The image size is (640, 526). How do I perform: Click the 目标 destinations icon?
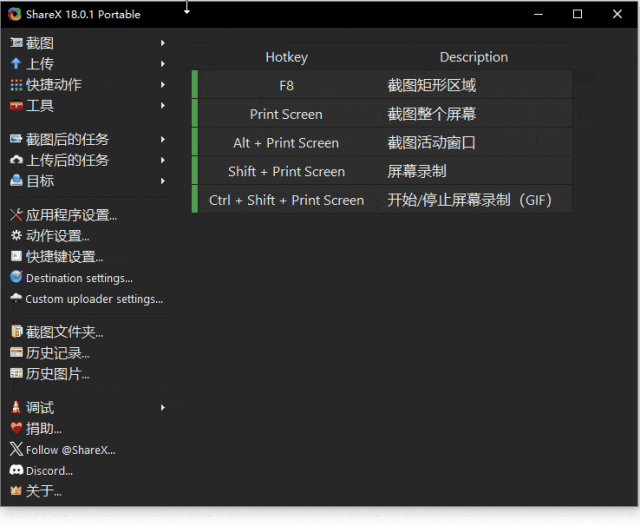tap(16, 180)
